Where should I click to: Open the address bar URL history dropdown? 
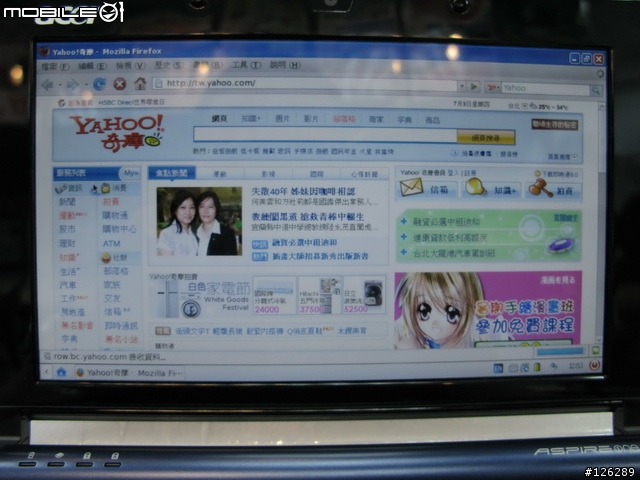(x=462, y=86)
